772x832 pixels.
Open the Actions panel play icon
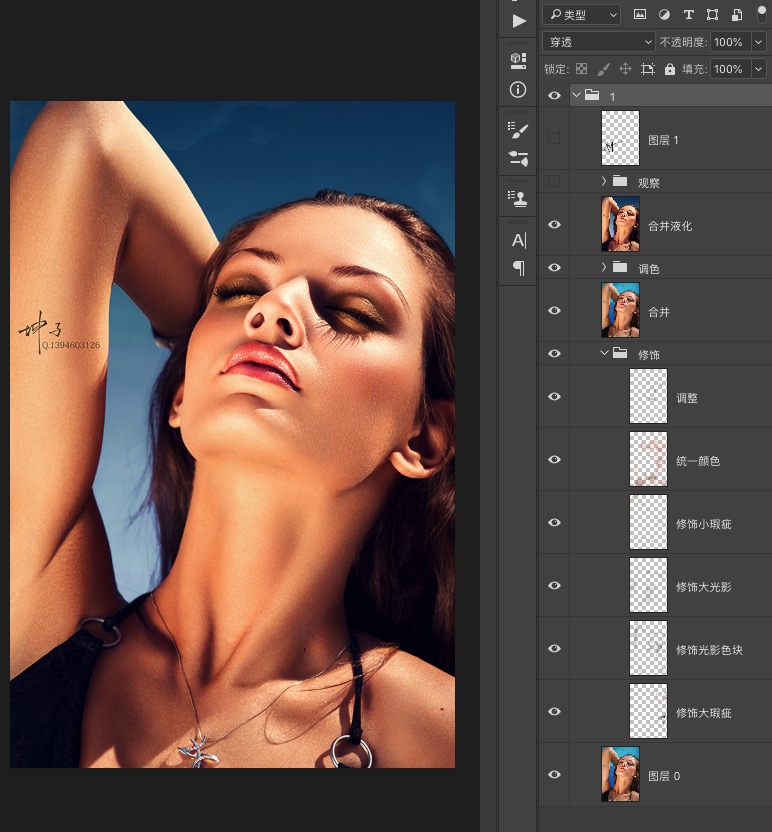[518, 20]
